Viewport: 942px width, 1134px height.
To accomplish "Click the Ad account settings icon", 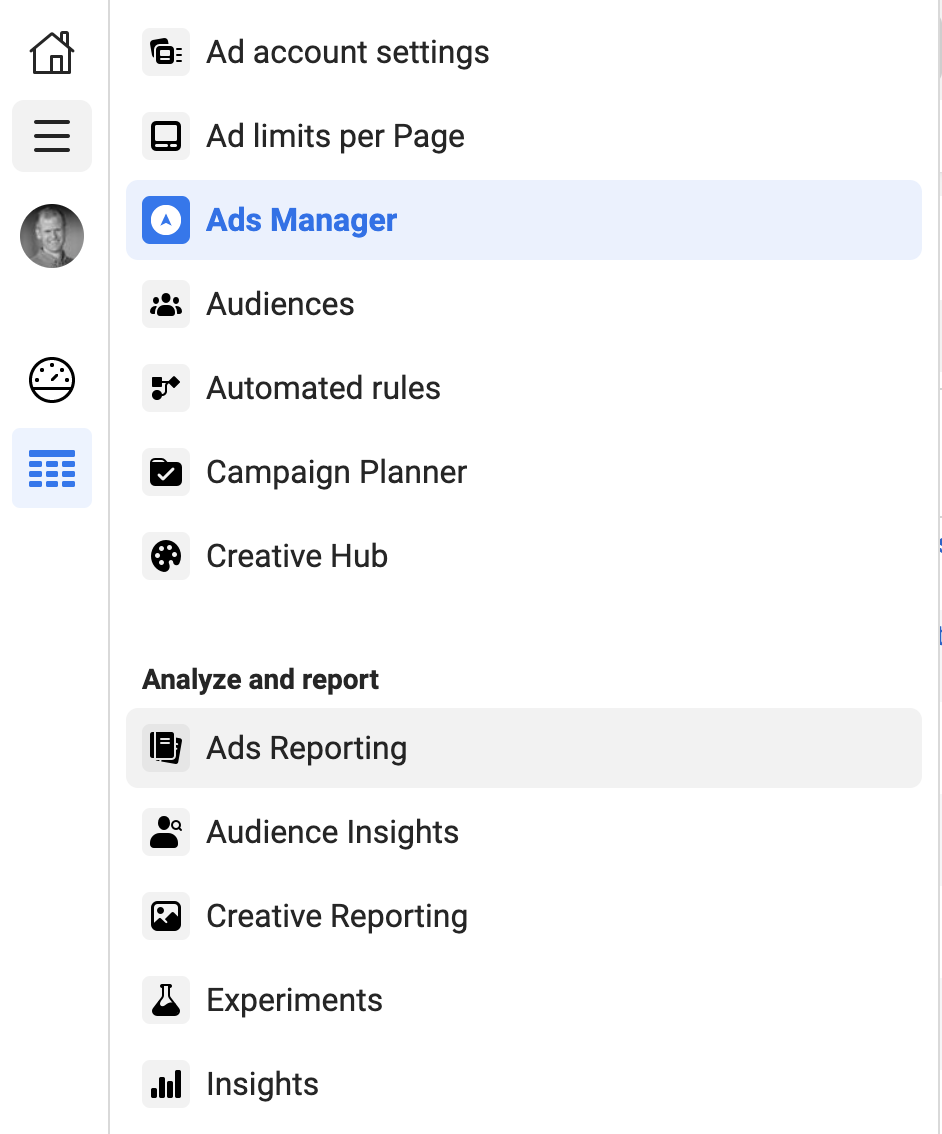I will click(166, 52).
